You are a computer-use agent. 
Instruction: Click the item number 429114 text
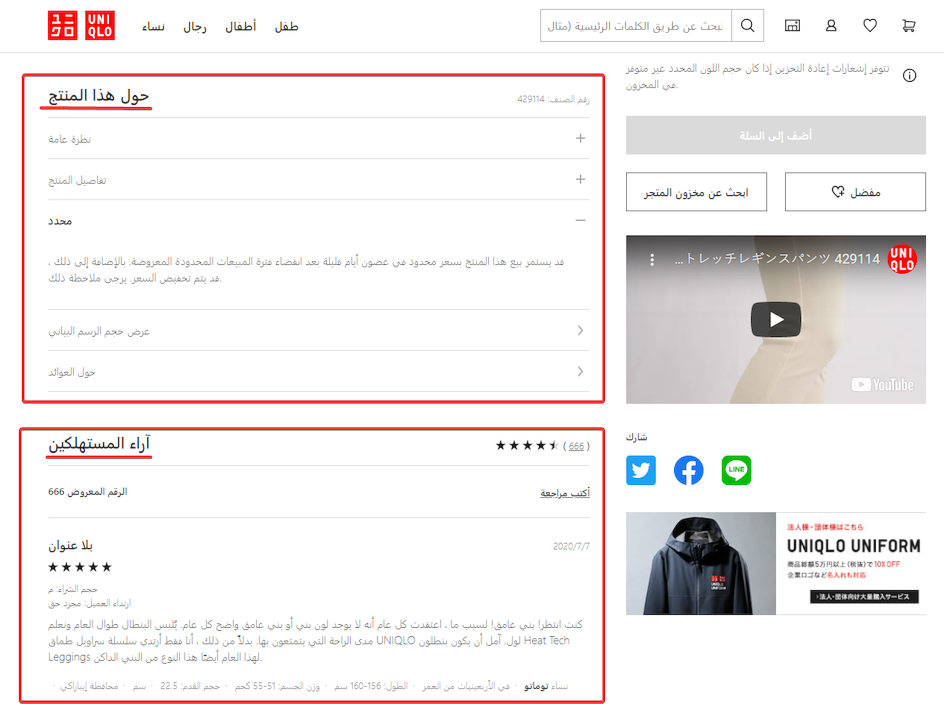tap(553, 99)
